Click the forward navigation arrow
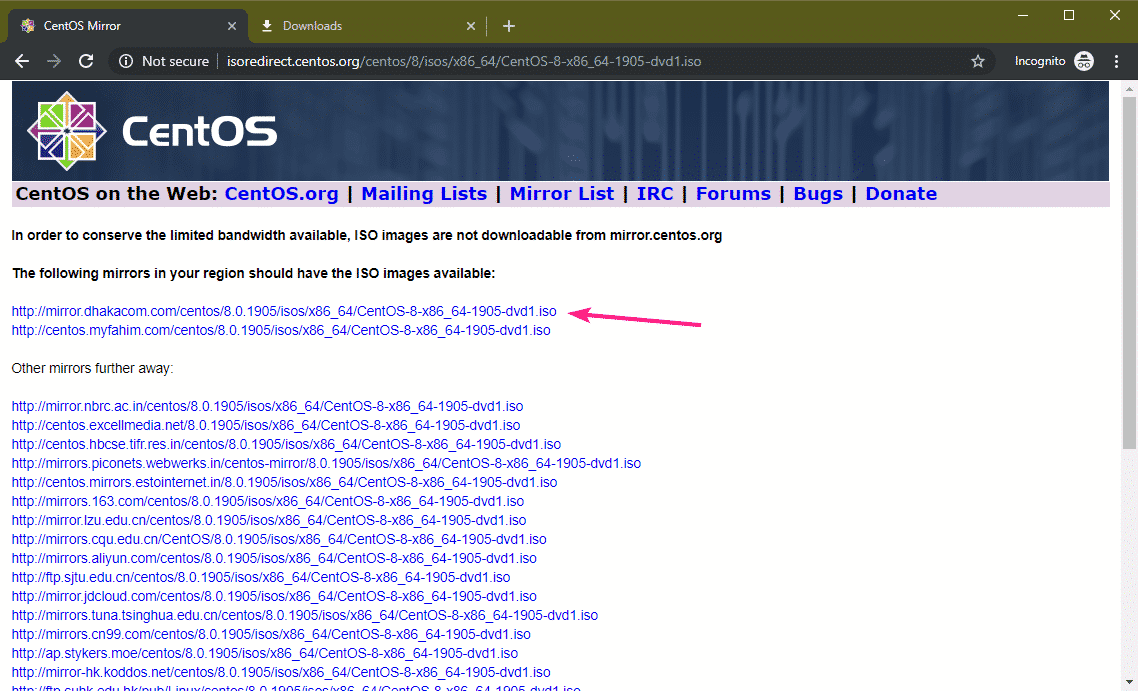This screenshot has height=691, width=1138. 54,62
